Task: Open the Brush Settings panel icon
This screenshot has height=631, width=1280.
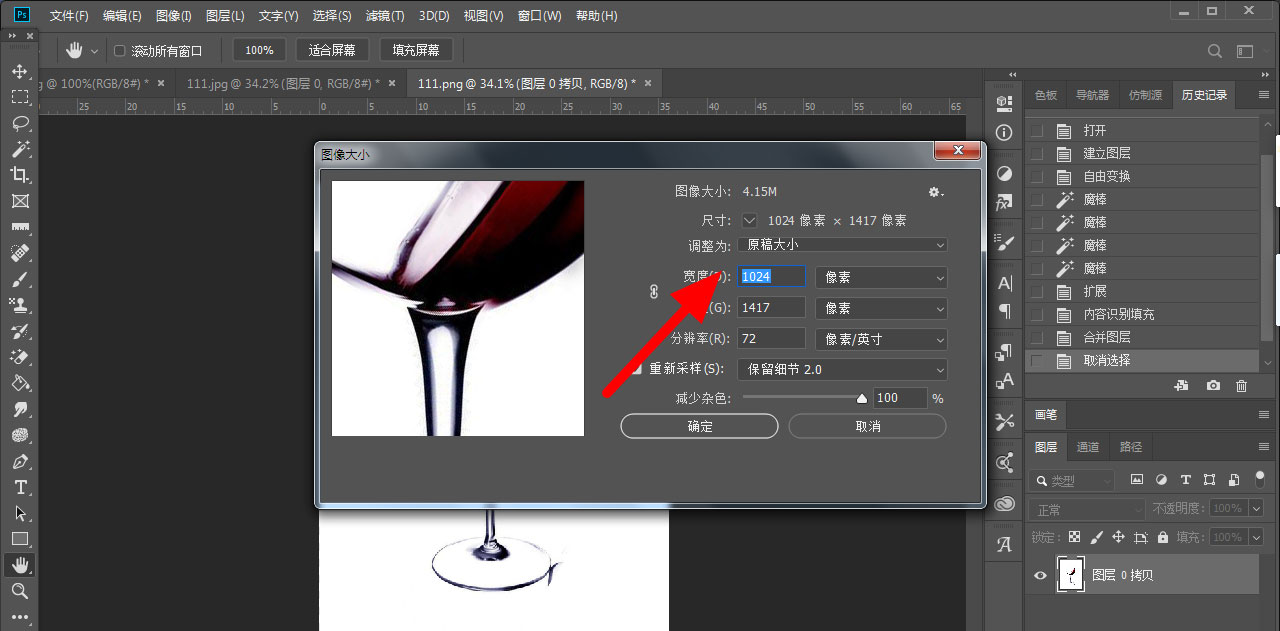Action: coord(1005,242)
